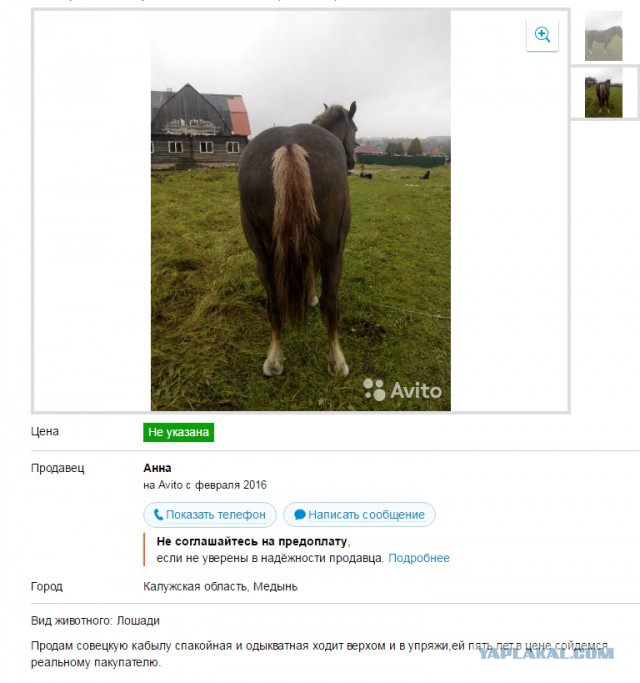
Task: Click the listing description paragraph
Action: point(319,654)
